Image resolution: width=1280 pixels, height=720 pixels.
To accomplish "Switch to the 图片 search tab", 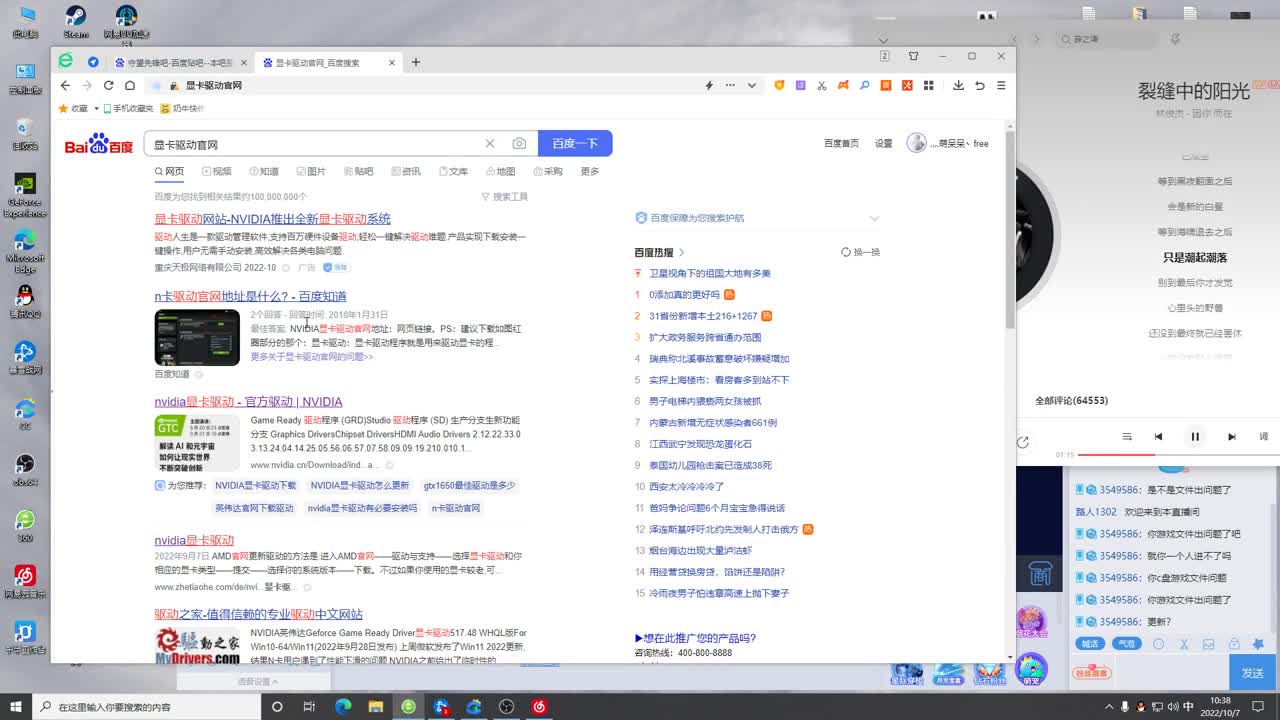I will click(311, 171).
